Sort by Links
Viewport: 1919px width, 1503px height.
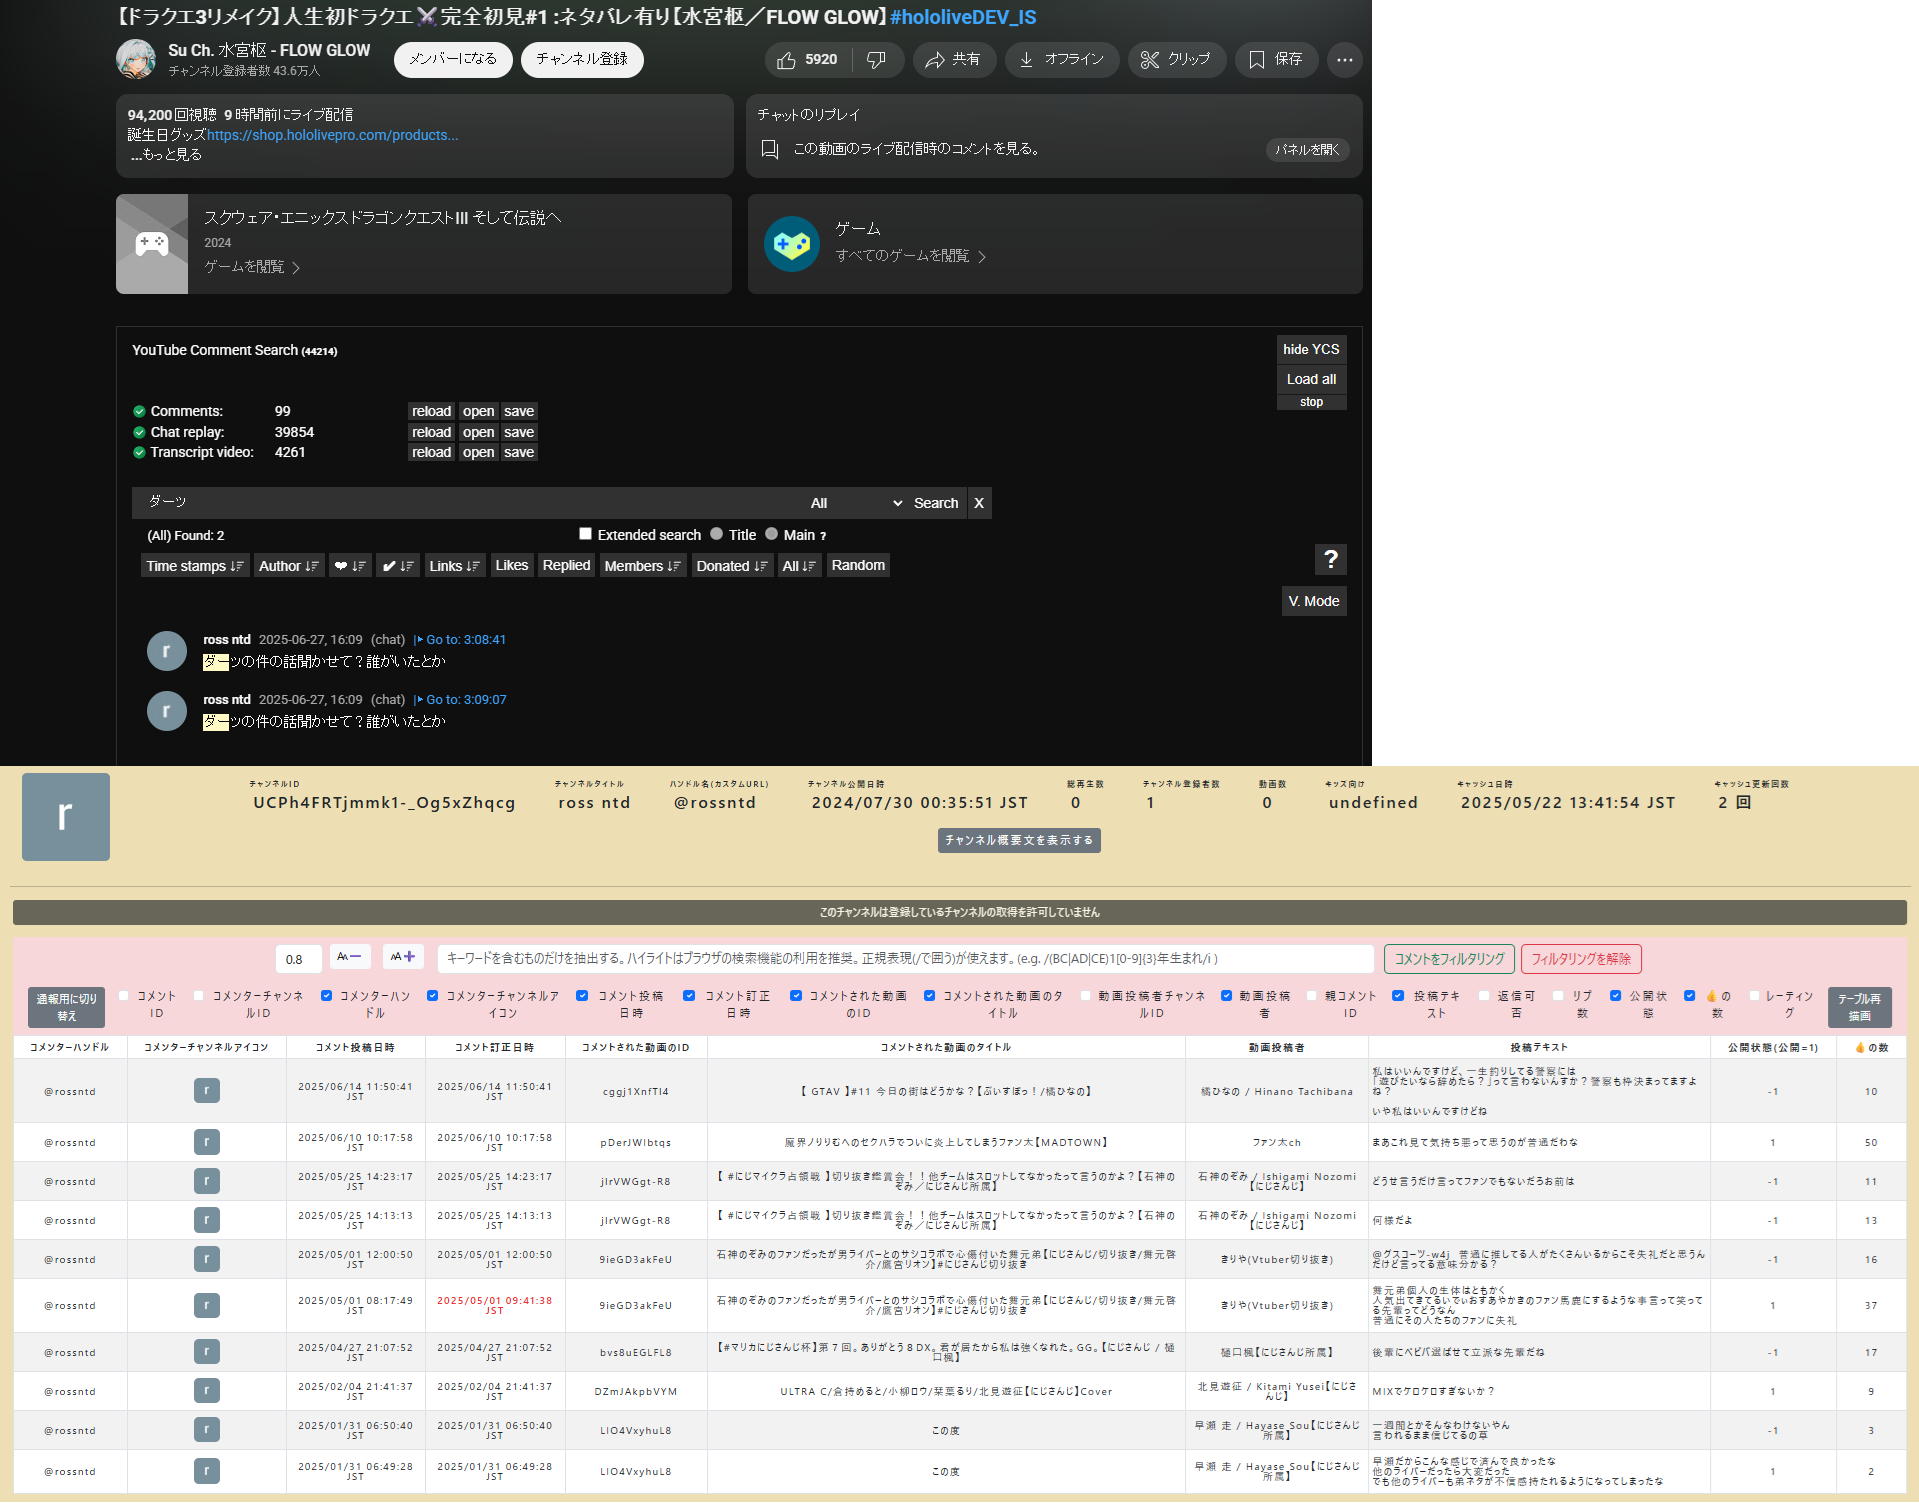coord(455,566)
